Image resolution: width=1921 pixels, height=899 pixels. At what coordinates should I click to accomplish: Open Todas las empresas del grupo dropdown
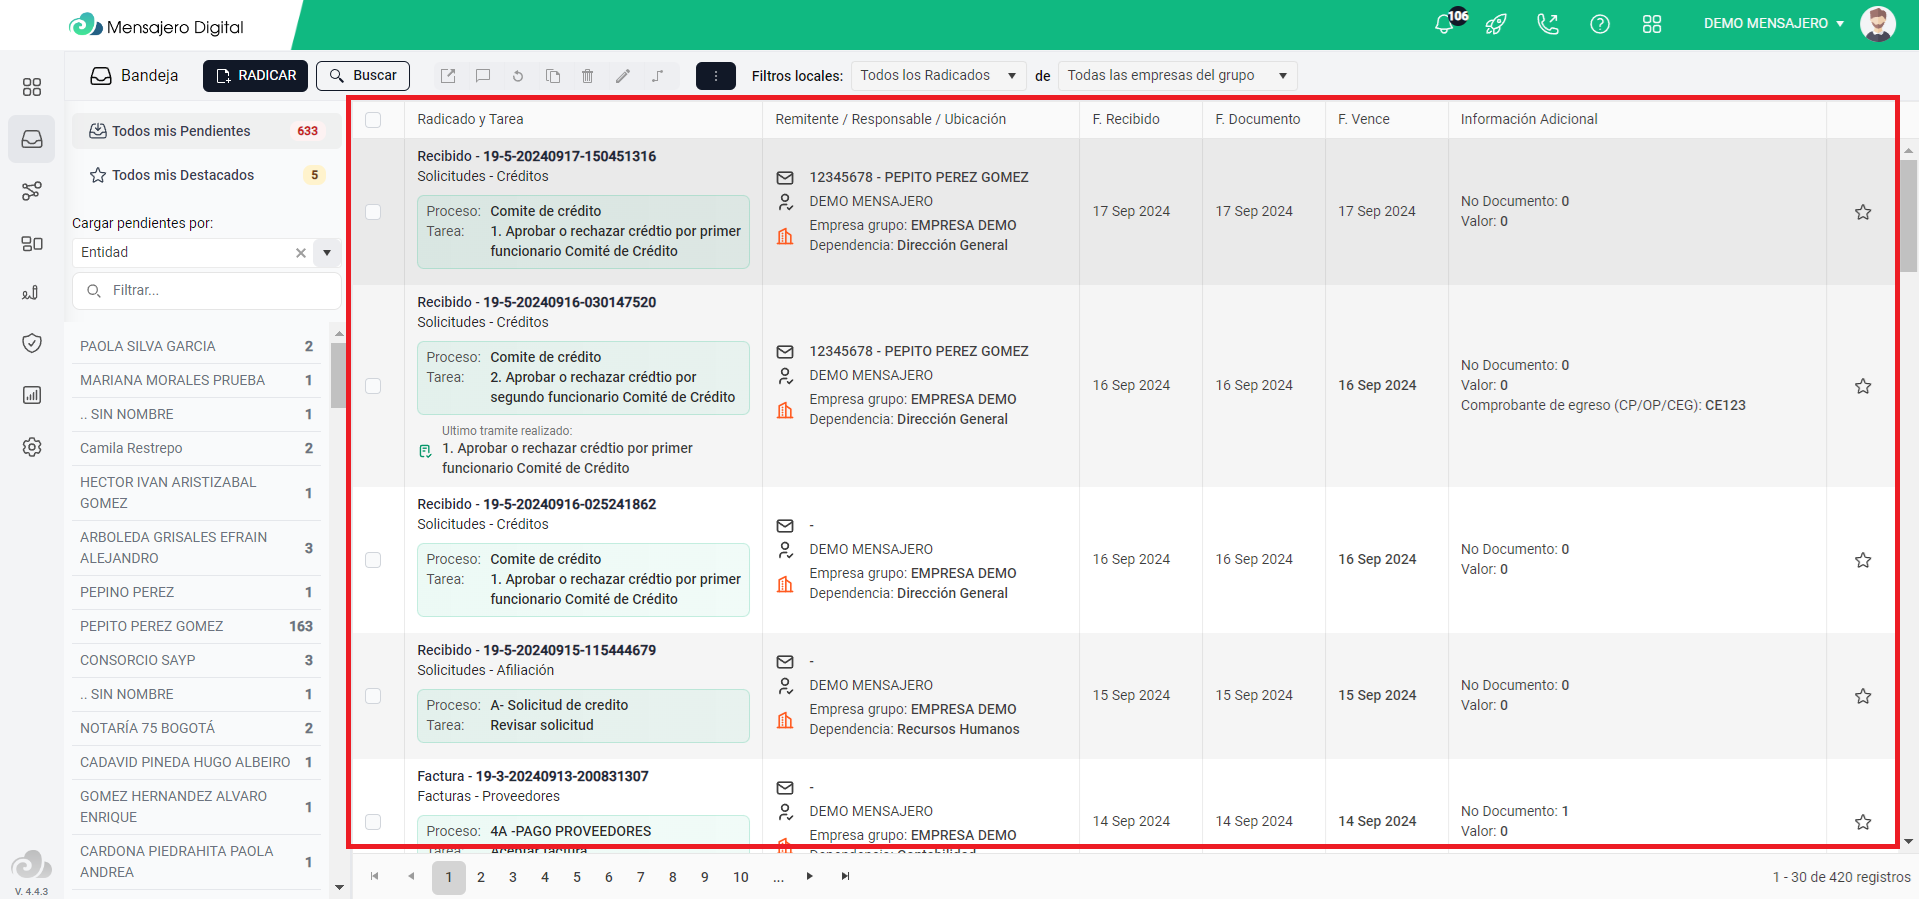[x=1176, y=76]
